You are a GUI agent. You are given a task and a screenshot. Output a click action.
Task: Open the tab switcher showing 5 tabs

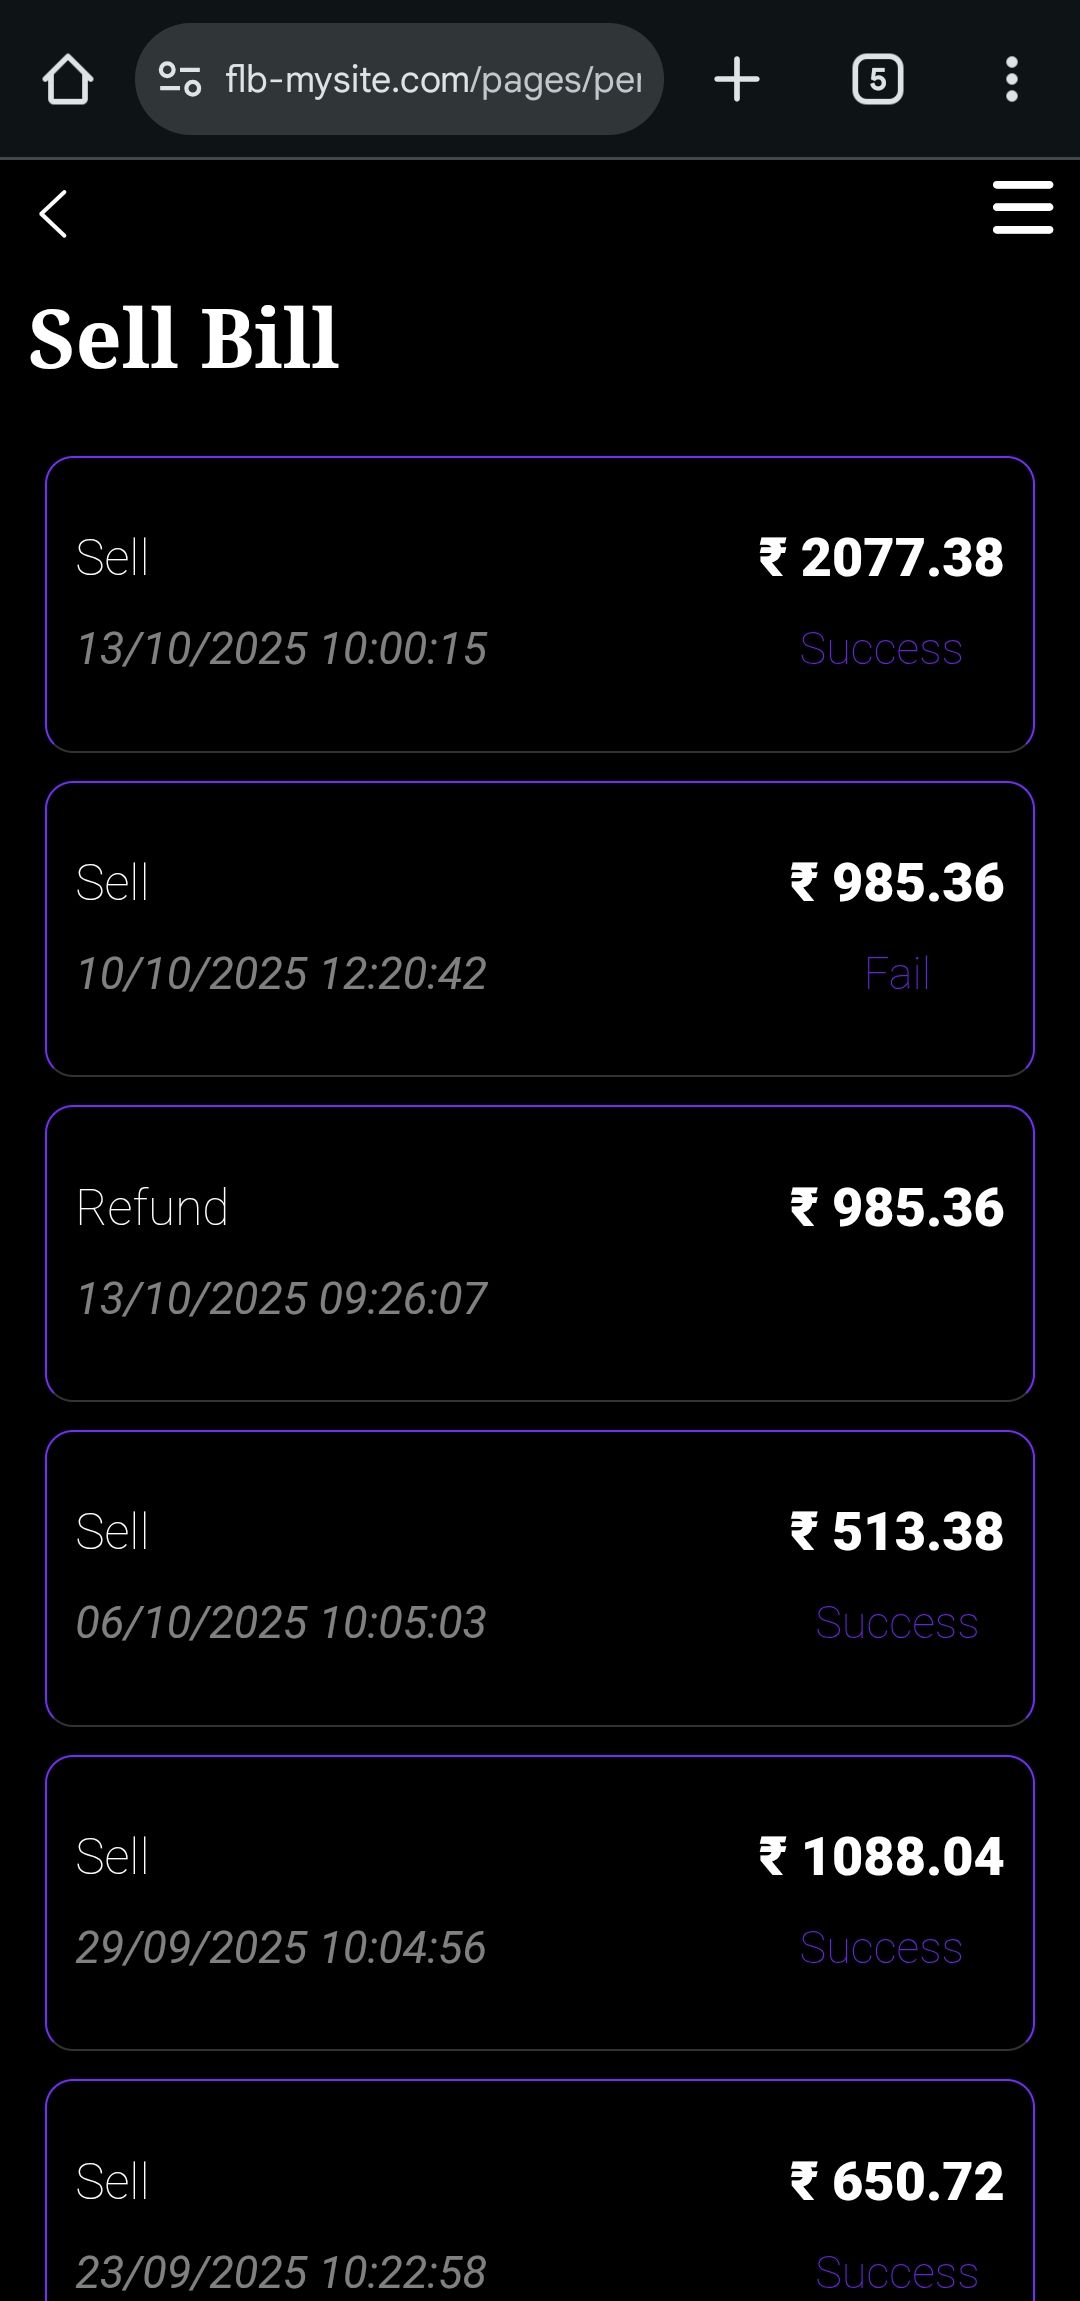point(877,79)
